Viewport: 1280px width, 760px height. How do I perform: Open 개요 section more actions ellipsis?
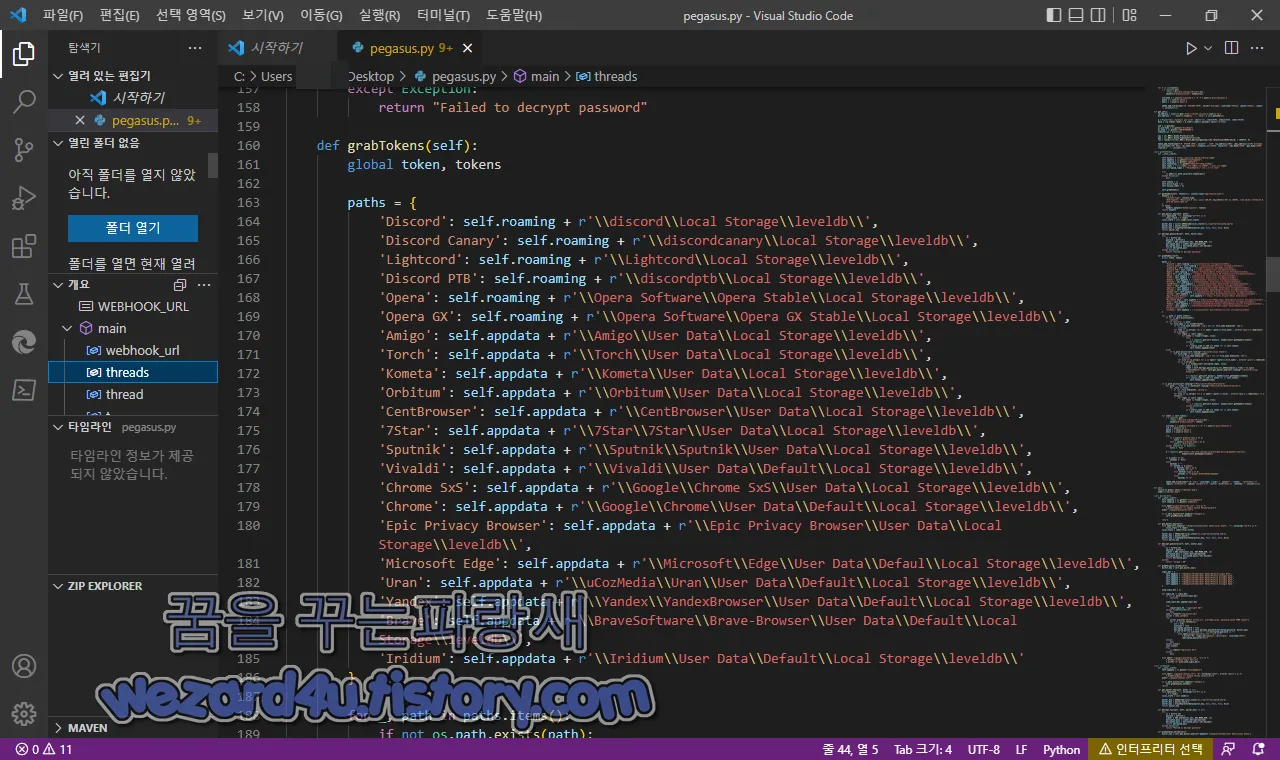[x=202, y=285]
